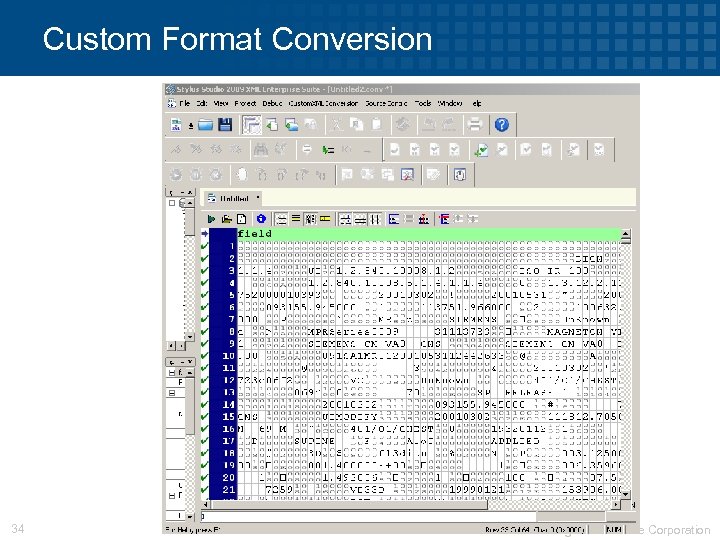Open the File menu
The image size is (720, 540).
point(184,103)
